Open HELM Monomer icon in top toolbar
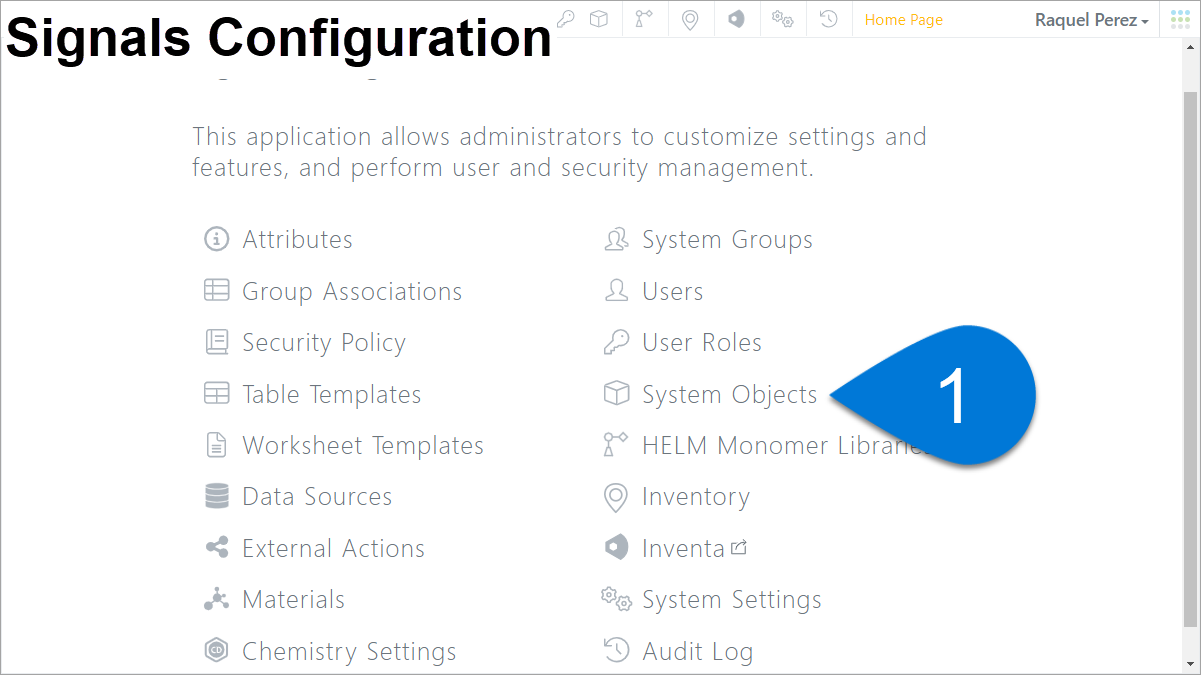 tap(644, 19)
